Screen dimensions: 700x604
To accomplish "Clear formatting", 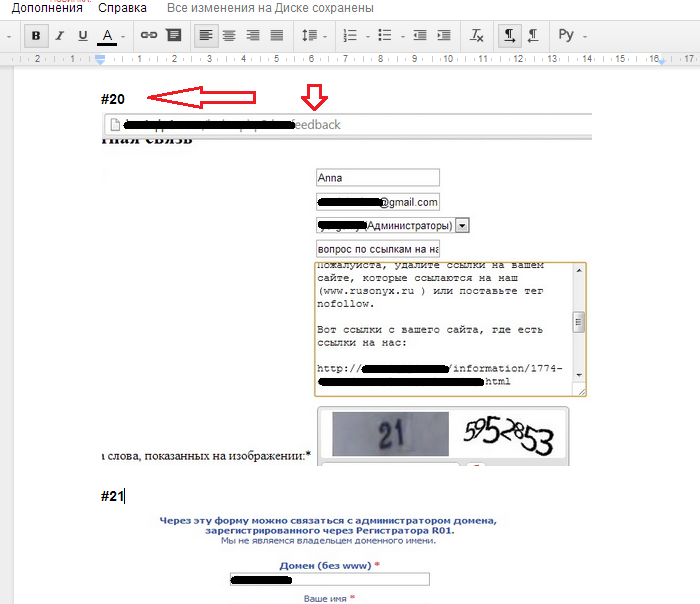I will coord(476,35).
